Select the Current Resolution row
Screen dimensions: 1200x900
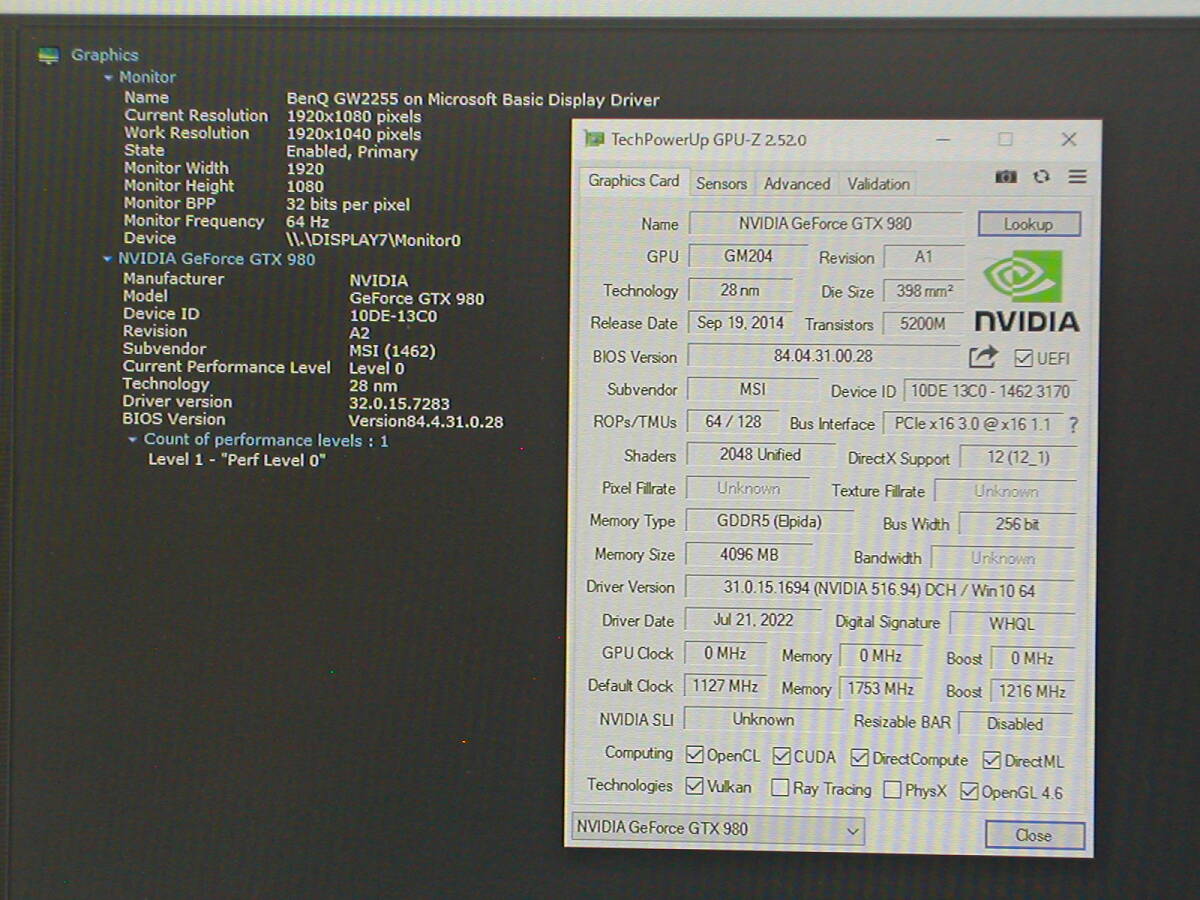pyautogui.click(x=273, y=116)
